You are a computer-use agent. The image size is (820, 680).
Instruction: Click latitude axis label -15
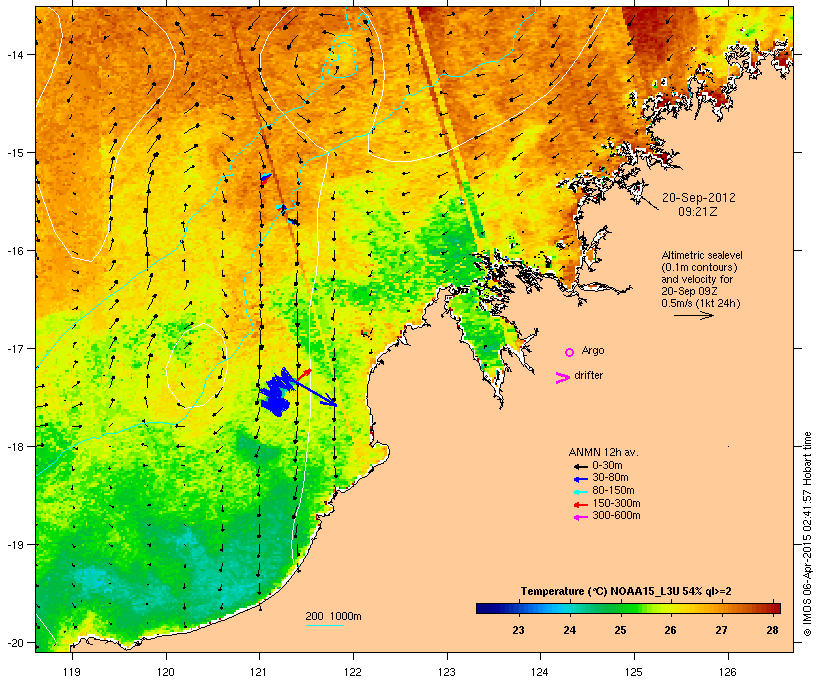point(15,153)
